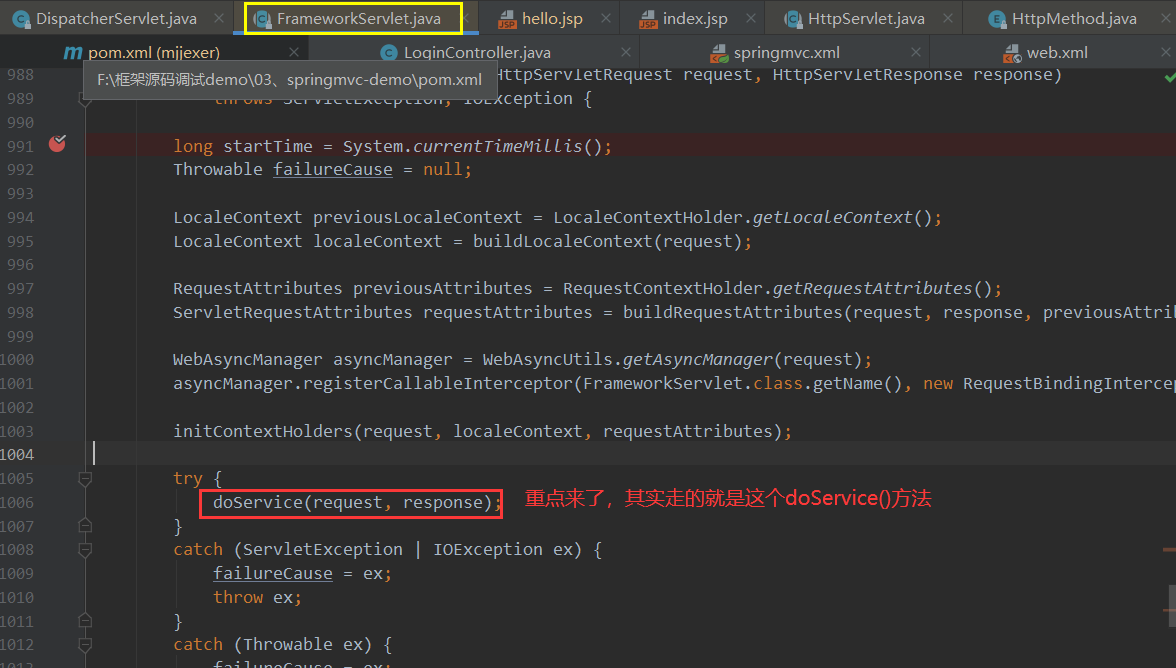Select the pom.xml (mjjexer) tab

(x=154, y=52)
